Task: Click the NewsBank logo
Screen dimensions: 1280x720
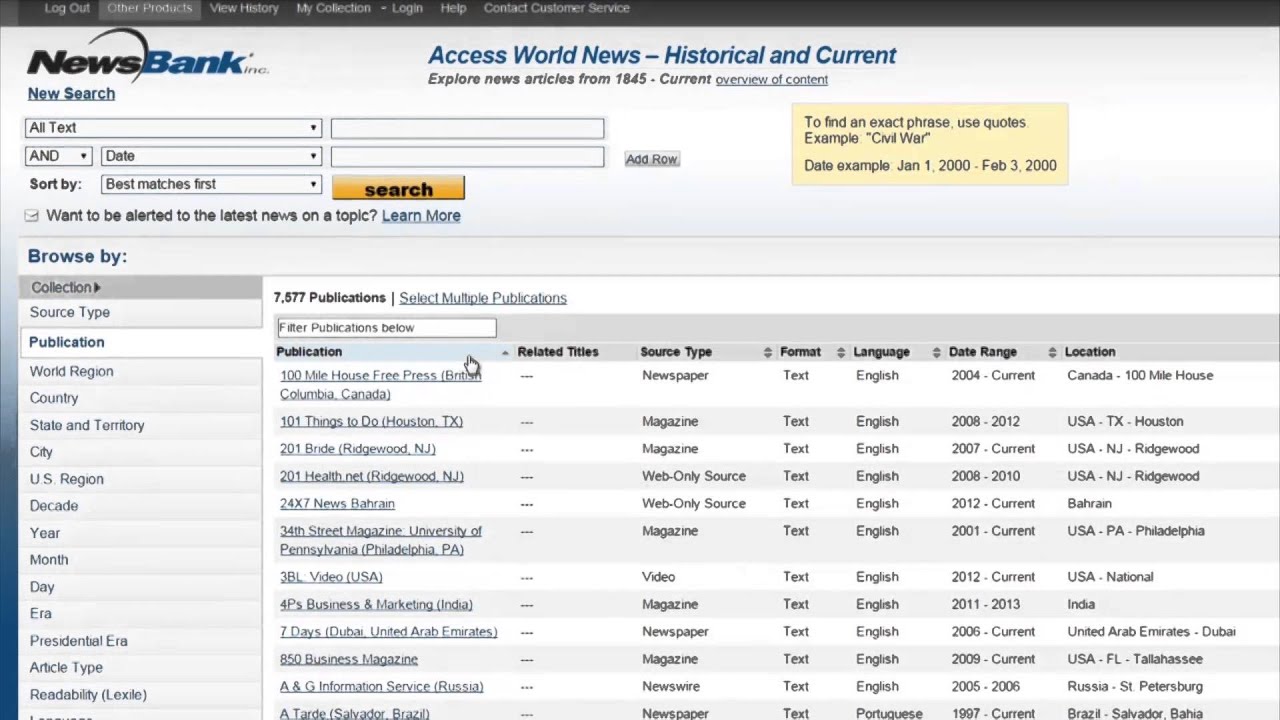Action: [148, 58]
